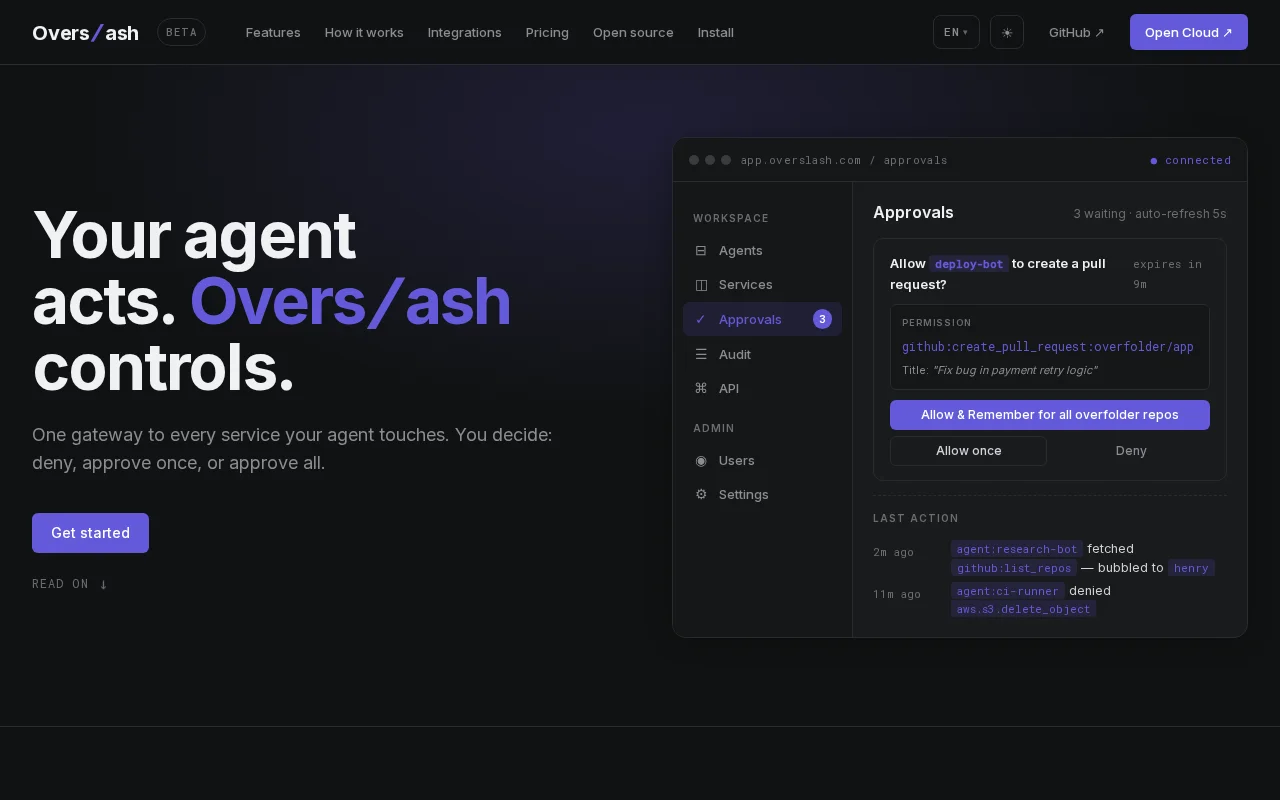
Task: Click the agent:ci-runner tag
Action: point(1008,591)
